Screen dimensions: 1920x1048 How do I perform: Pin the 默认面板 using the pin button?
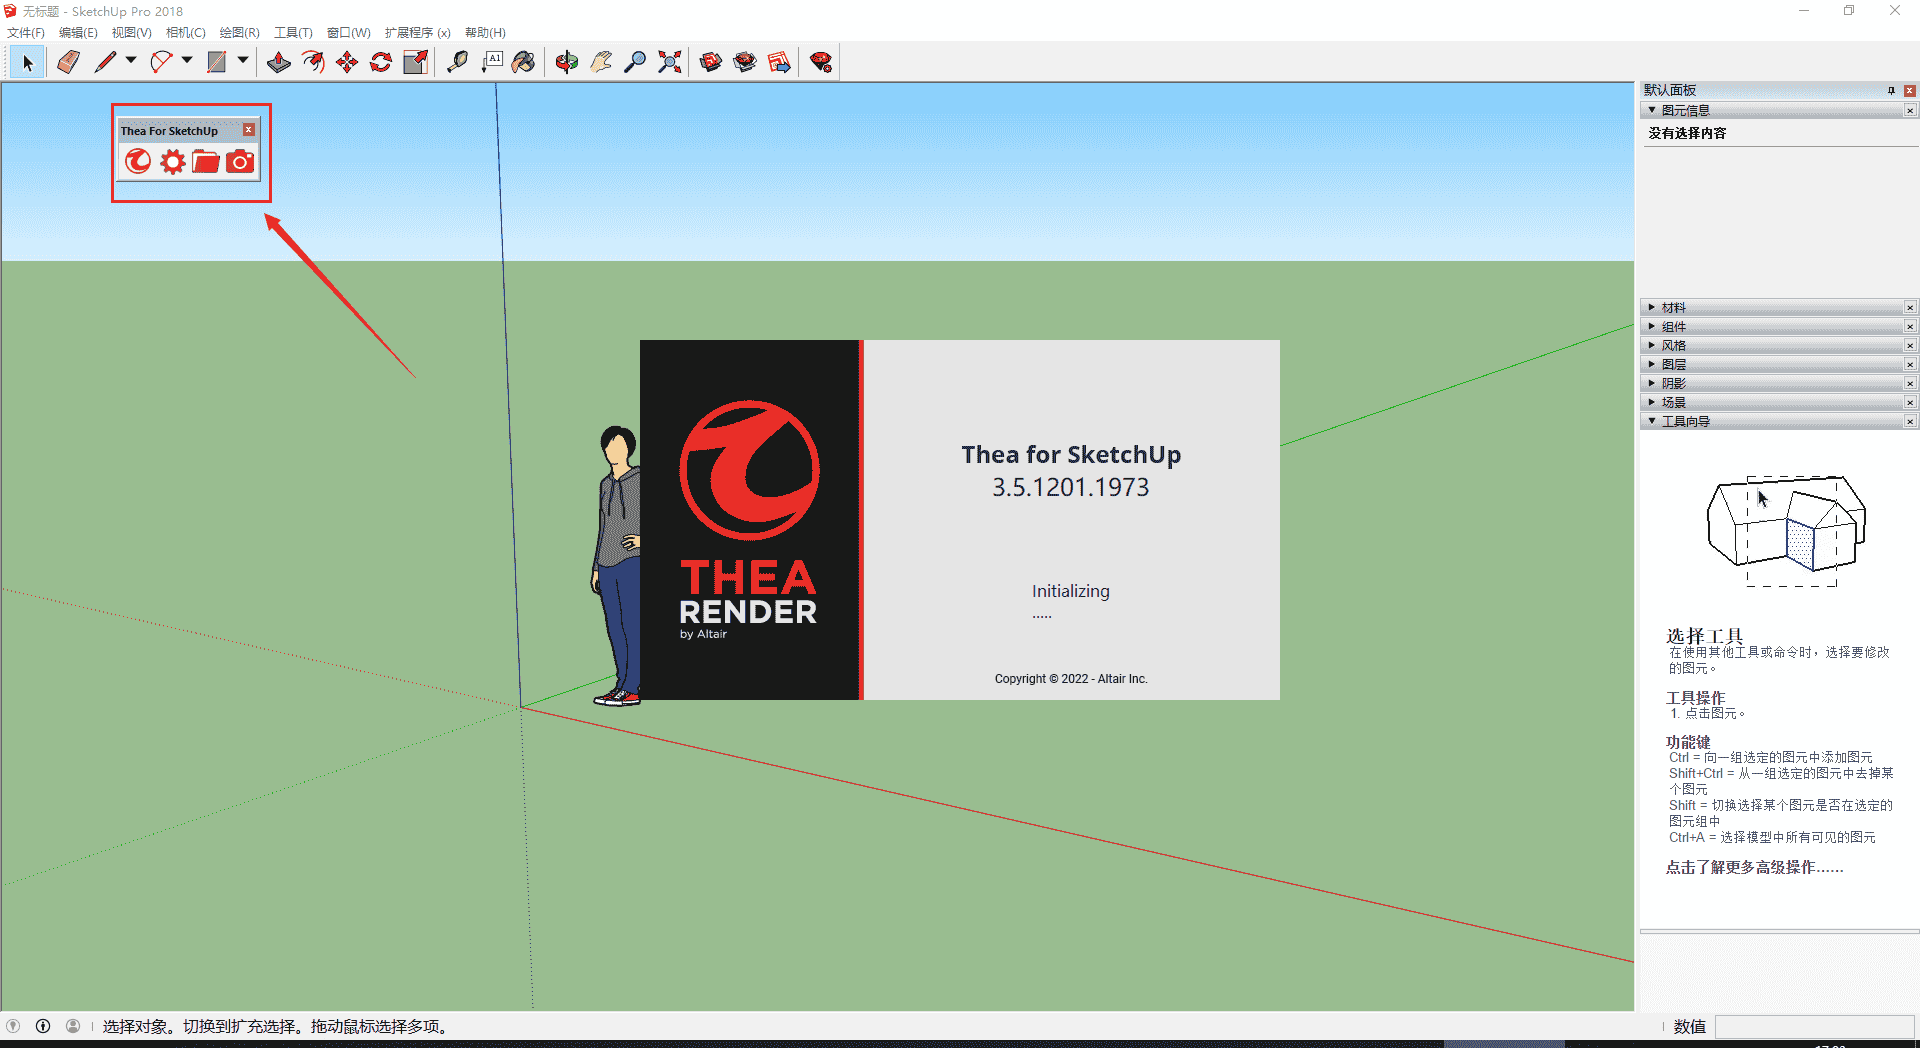(x=1891, y=90)
